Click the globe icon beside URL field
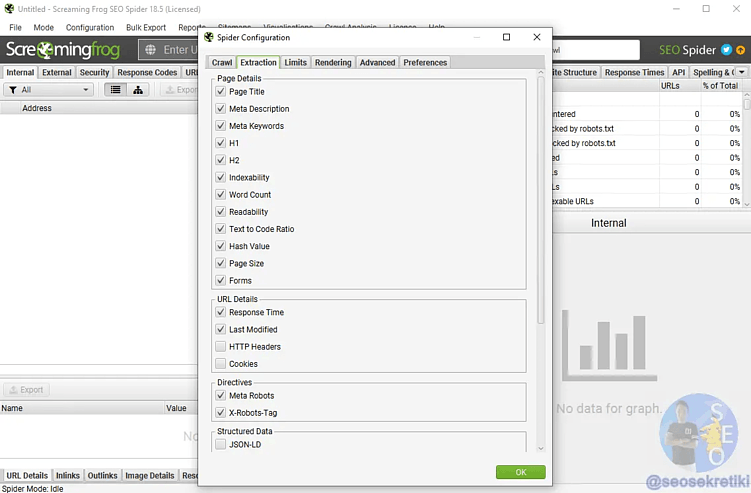This screenshot has width=751, height=493. coord(150,50)
